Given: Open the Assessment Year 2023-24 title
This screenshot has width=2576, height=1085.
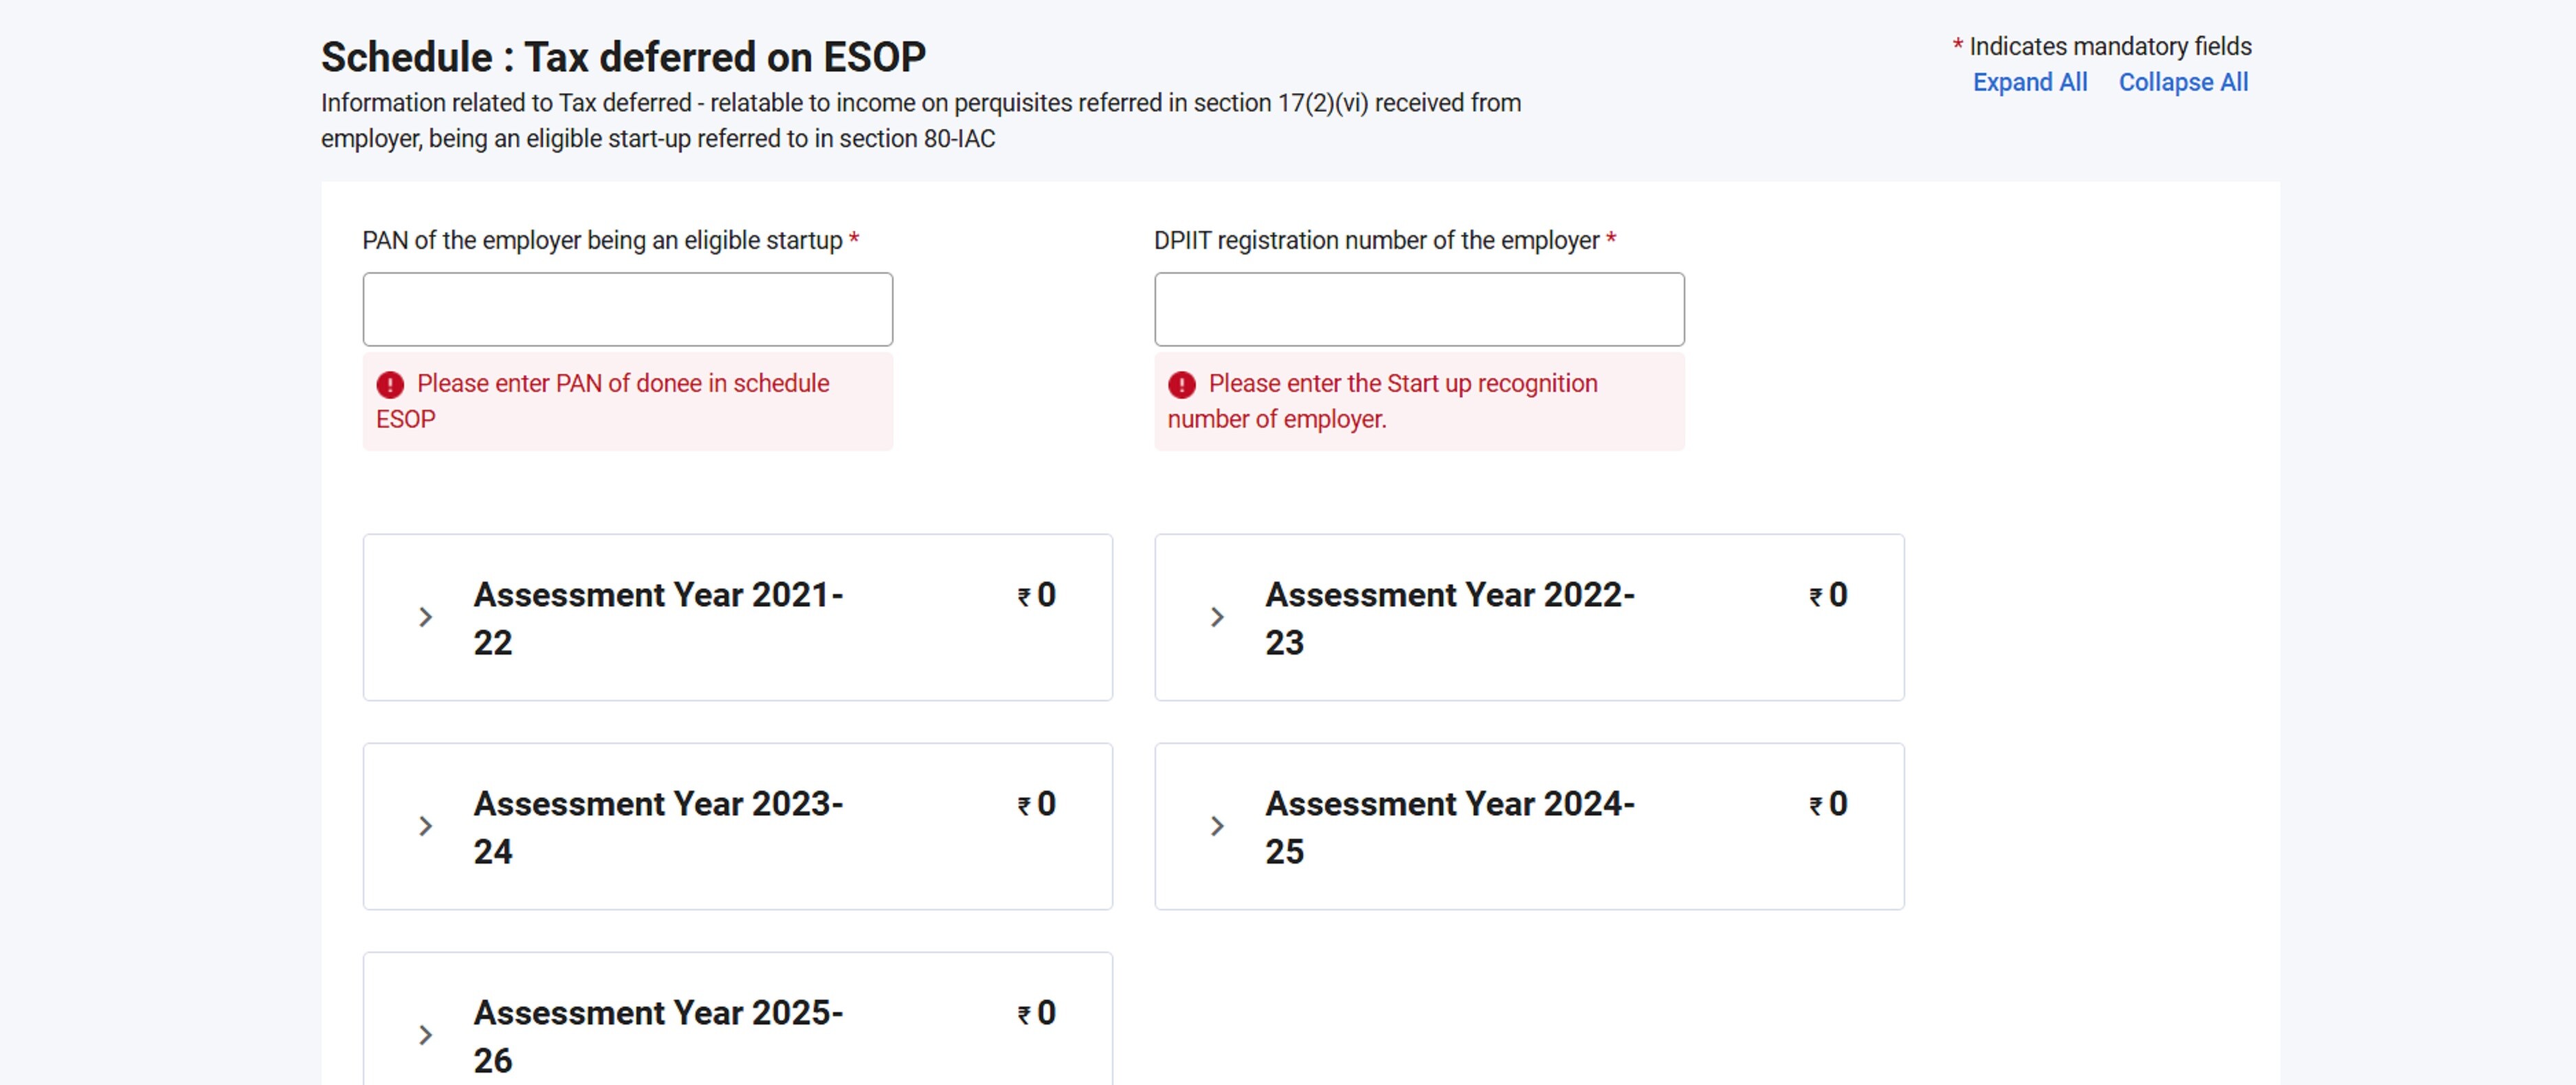Looking at the screenshot, I should tap(657, 826).
